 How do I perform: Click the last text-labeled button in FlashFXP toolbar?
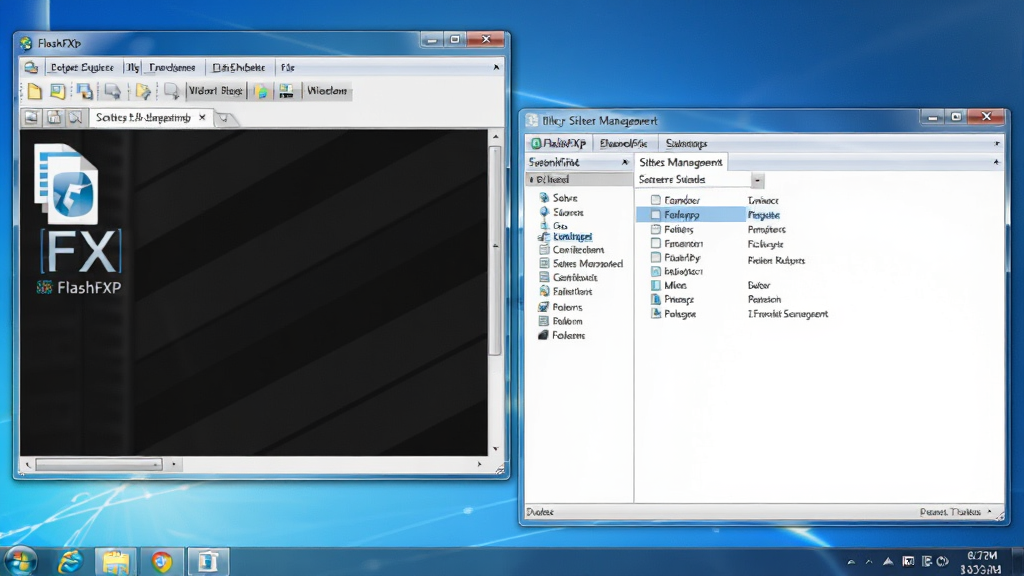point(327,91)
